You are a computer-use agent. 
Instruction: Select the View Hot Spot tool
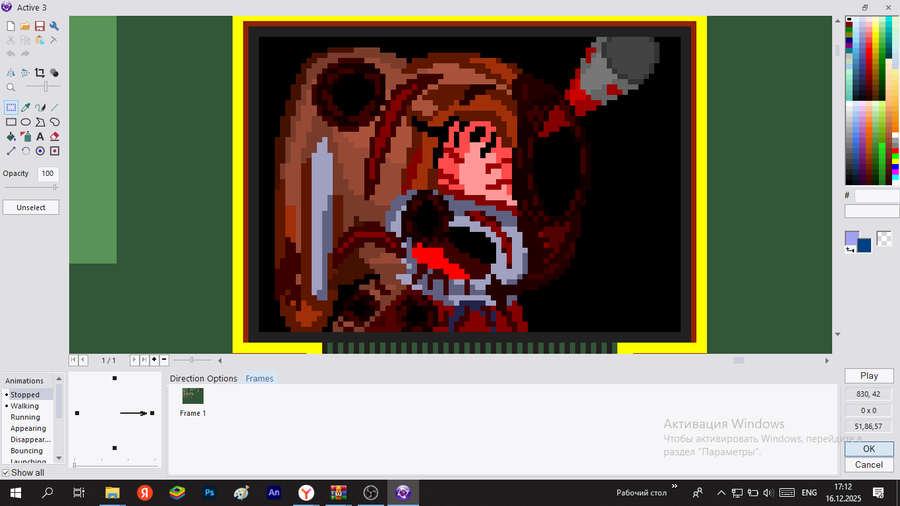coord(40,151)
